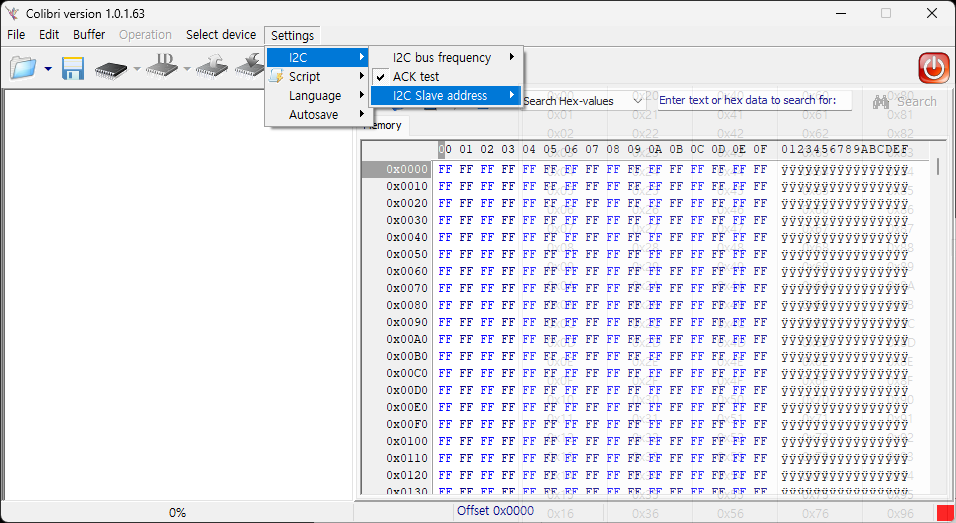Click the ASCII column header 0123456789ABCDEF

click(844, 149)
